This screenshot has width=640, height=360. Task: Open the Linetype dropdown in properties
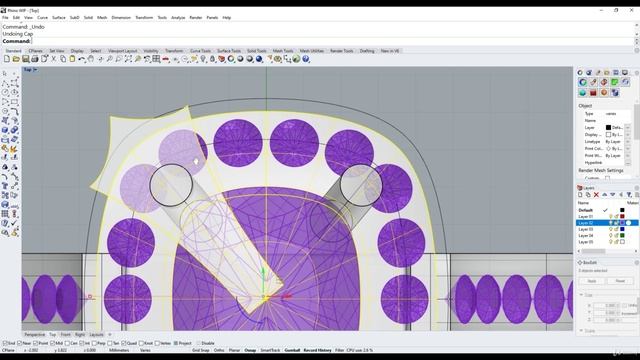coord(628,142)
